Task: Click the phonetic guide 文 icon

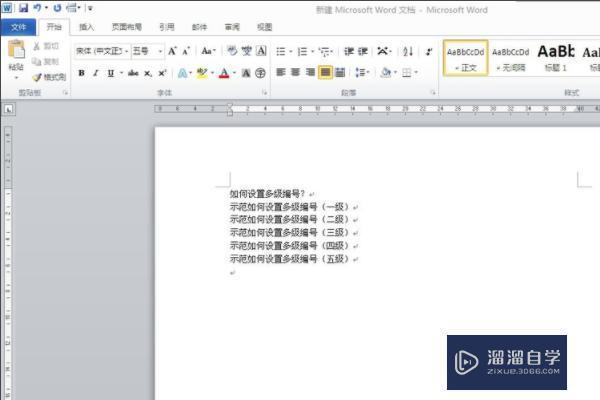Action: pos(247,51)
